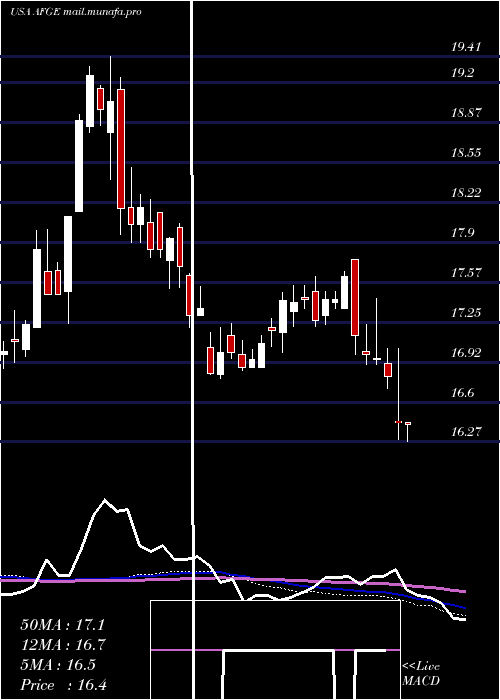Click the 17.57 price level label
This screenshot has height=700, width=500.
(x=467, y=272)
